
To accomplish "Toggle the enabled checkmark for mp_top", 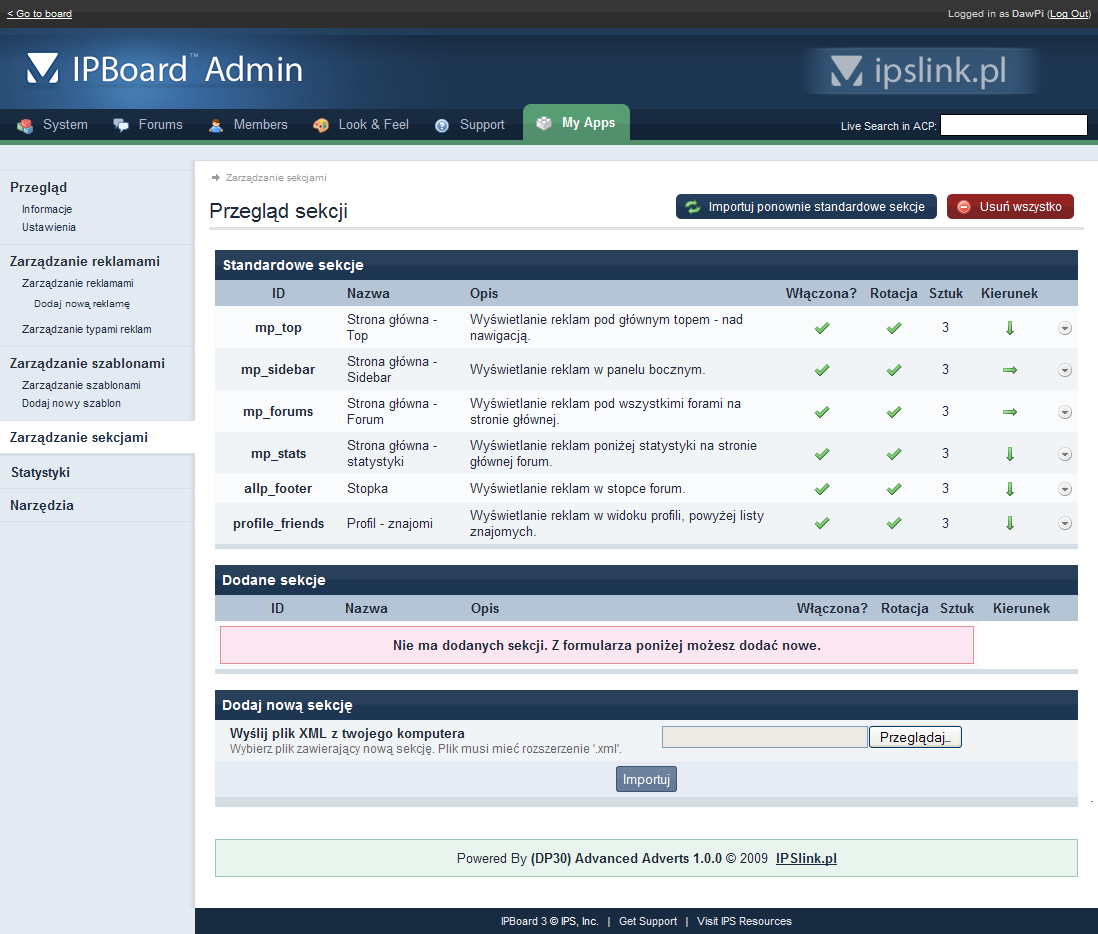I will pyautogui.click(x=822, y=328).
